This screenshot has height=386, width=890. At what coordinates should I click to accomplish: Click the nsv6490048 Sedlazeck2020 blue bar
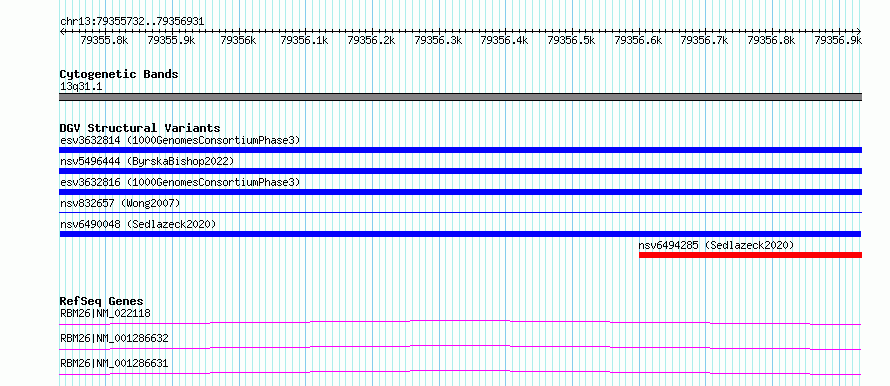[x=460, y=234]
